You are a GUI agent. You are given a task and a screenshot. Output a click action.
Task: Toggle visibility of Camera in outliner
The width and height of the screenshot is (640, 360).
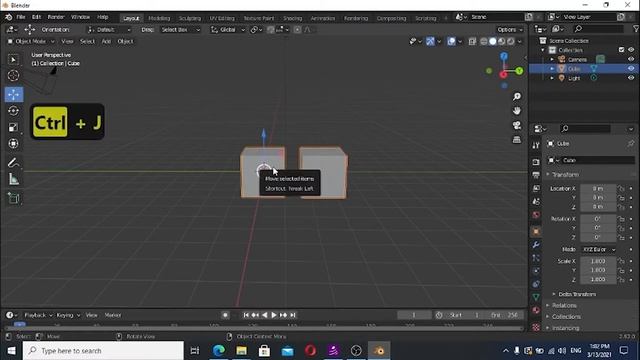pyautogui.click(x=631, y=59)
